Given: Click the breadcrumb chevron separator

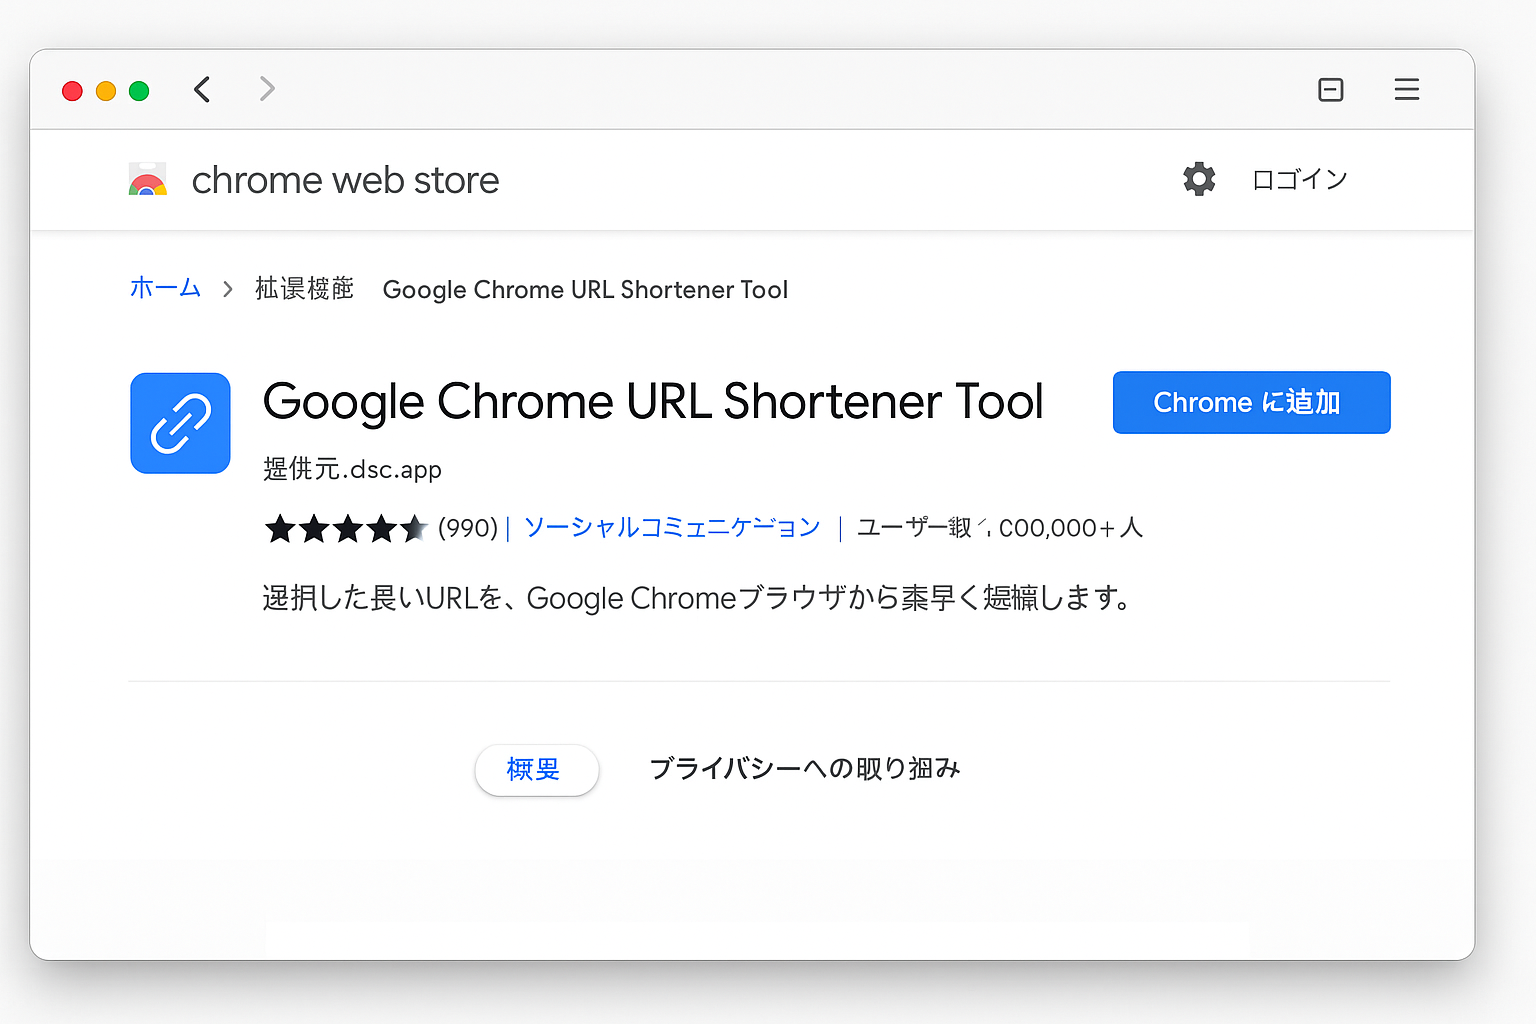Looking at the screenshot, I should pyautogui.click(x=228, y=289).
